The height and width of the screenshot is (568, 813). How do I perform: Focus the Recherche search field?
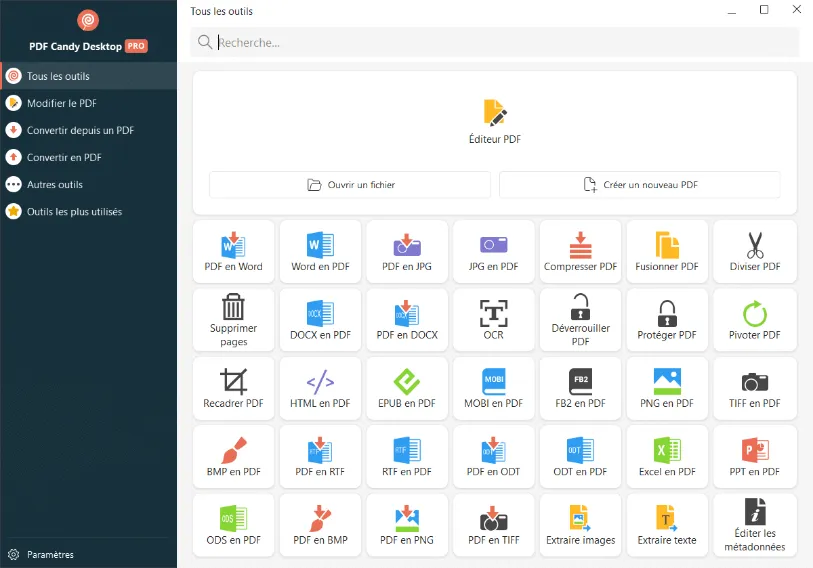click(x=500, y=42)
